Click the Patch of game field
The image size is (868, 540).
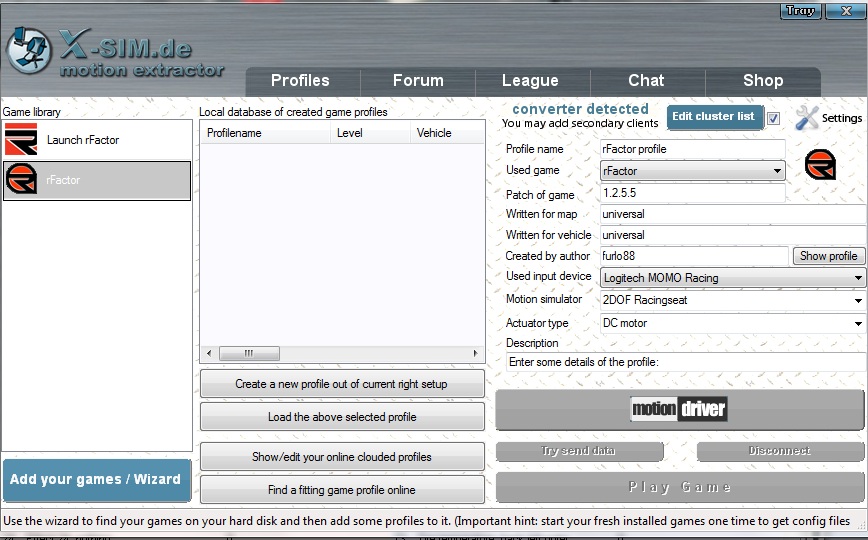(x=693, y=193)
